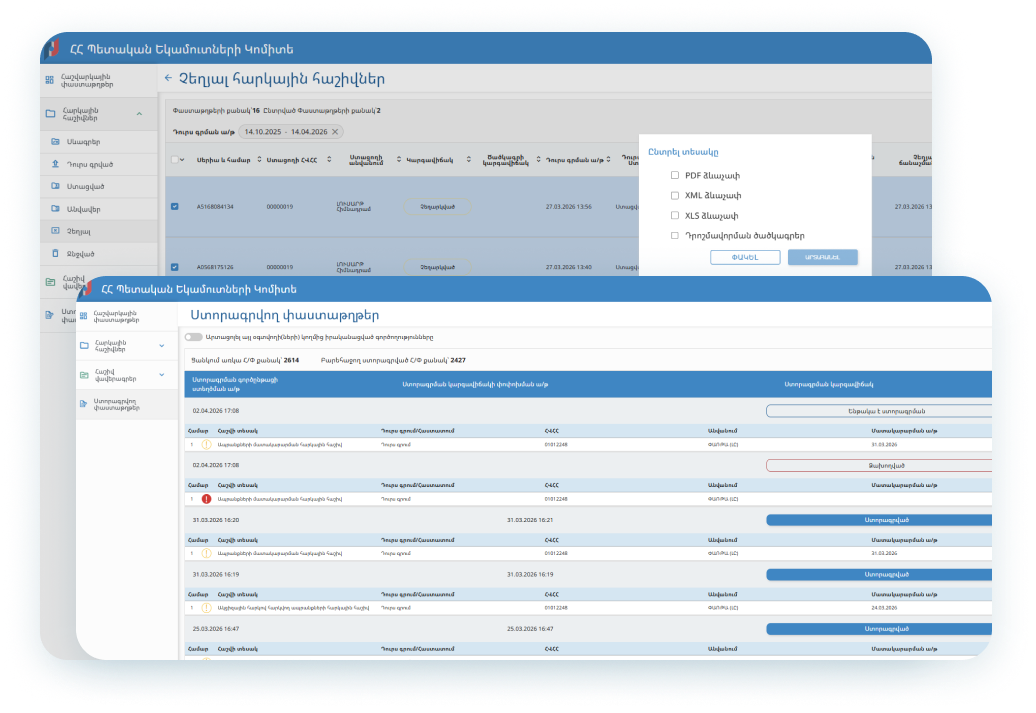Expand Հարկային հաշիվներ in front window sidebar

pos(162,346)
